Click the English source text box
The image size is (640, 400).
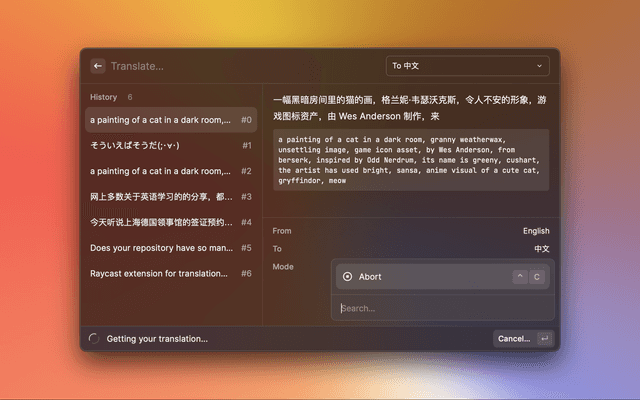point(411,159)
